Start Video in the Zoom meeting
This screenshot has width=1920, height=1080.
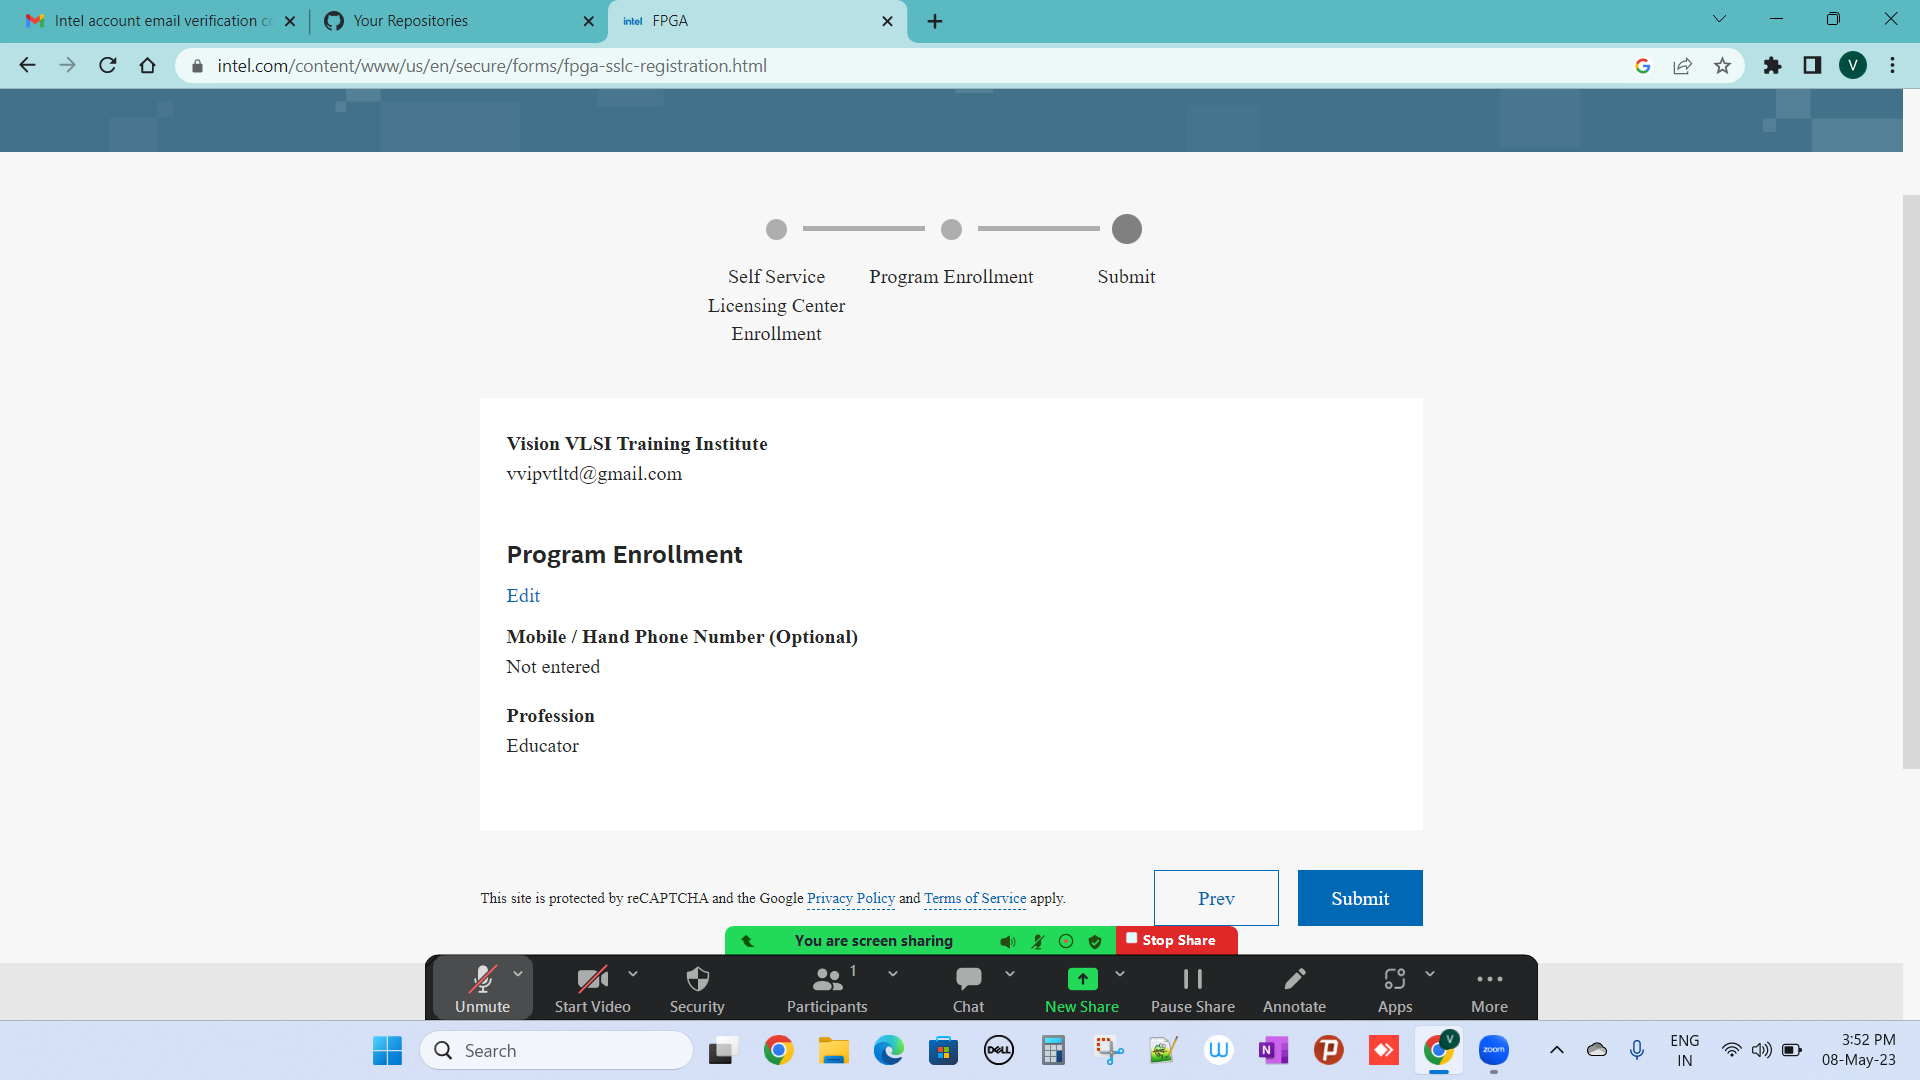coord(592,988)
